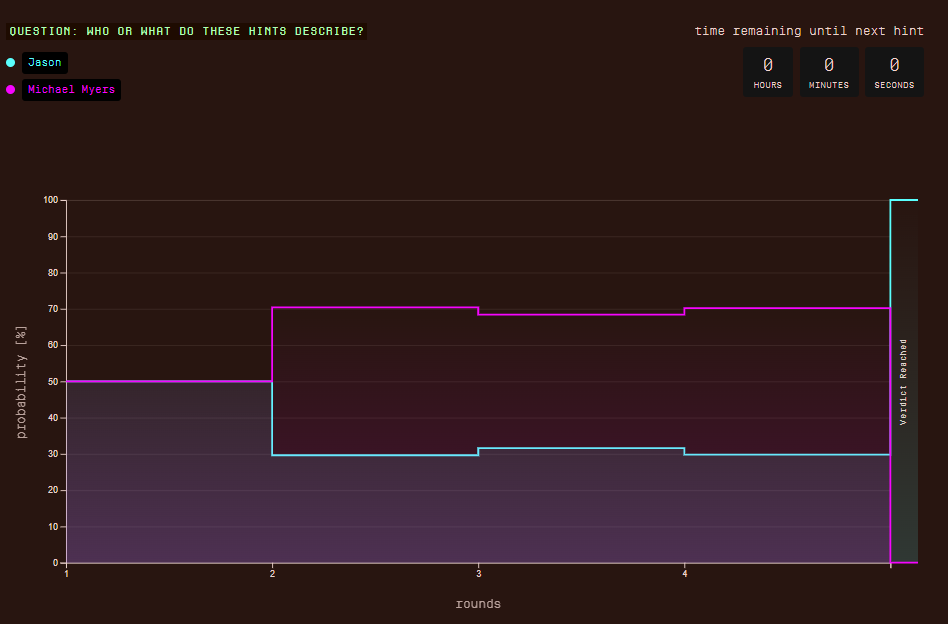Click the 30 tick on y-axis
Viewport: 948px width, 624px height.
(x=53, y=454)
